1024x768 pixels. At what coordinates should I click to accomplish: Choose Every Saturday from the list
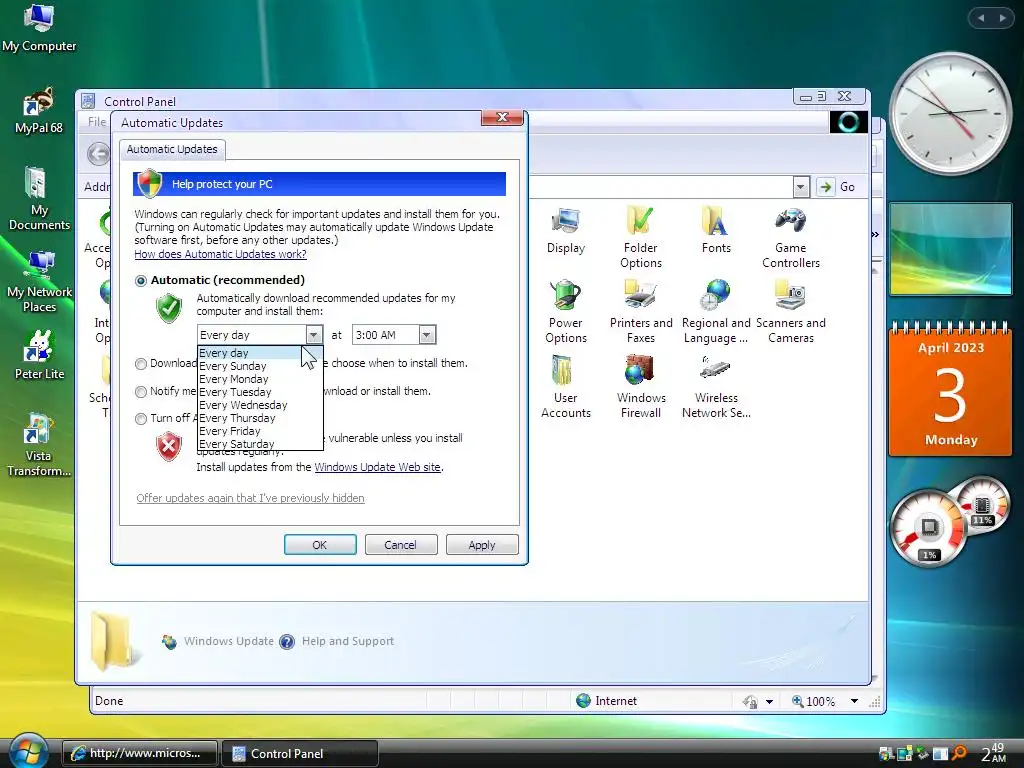[x=260, y=444]
